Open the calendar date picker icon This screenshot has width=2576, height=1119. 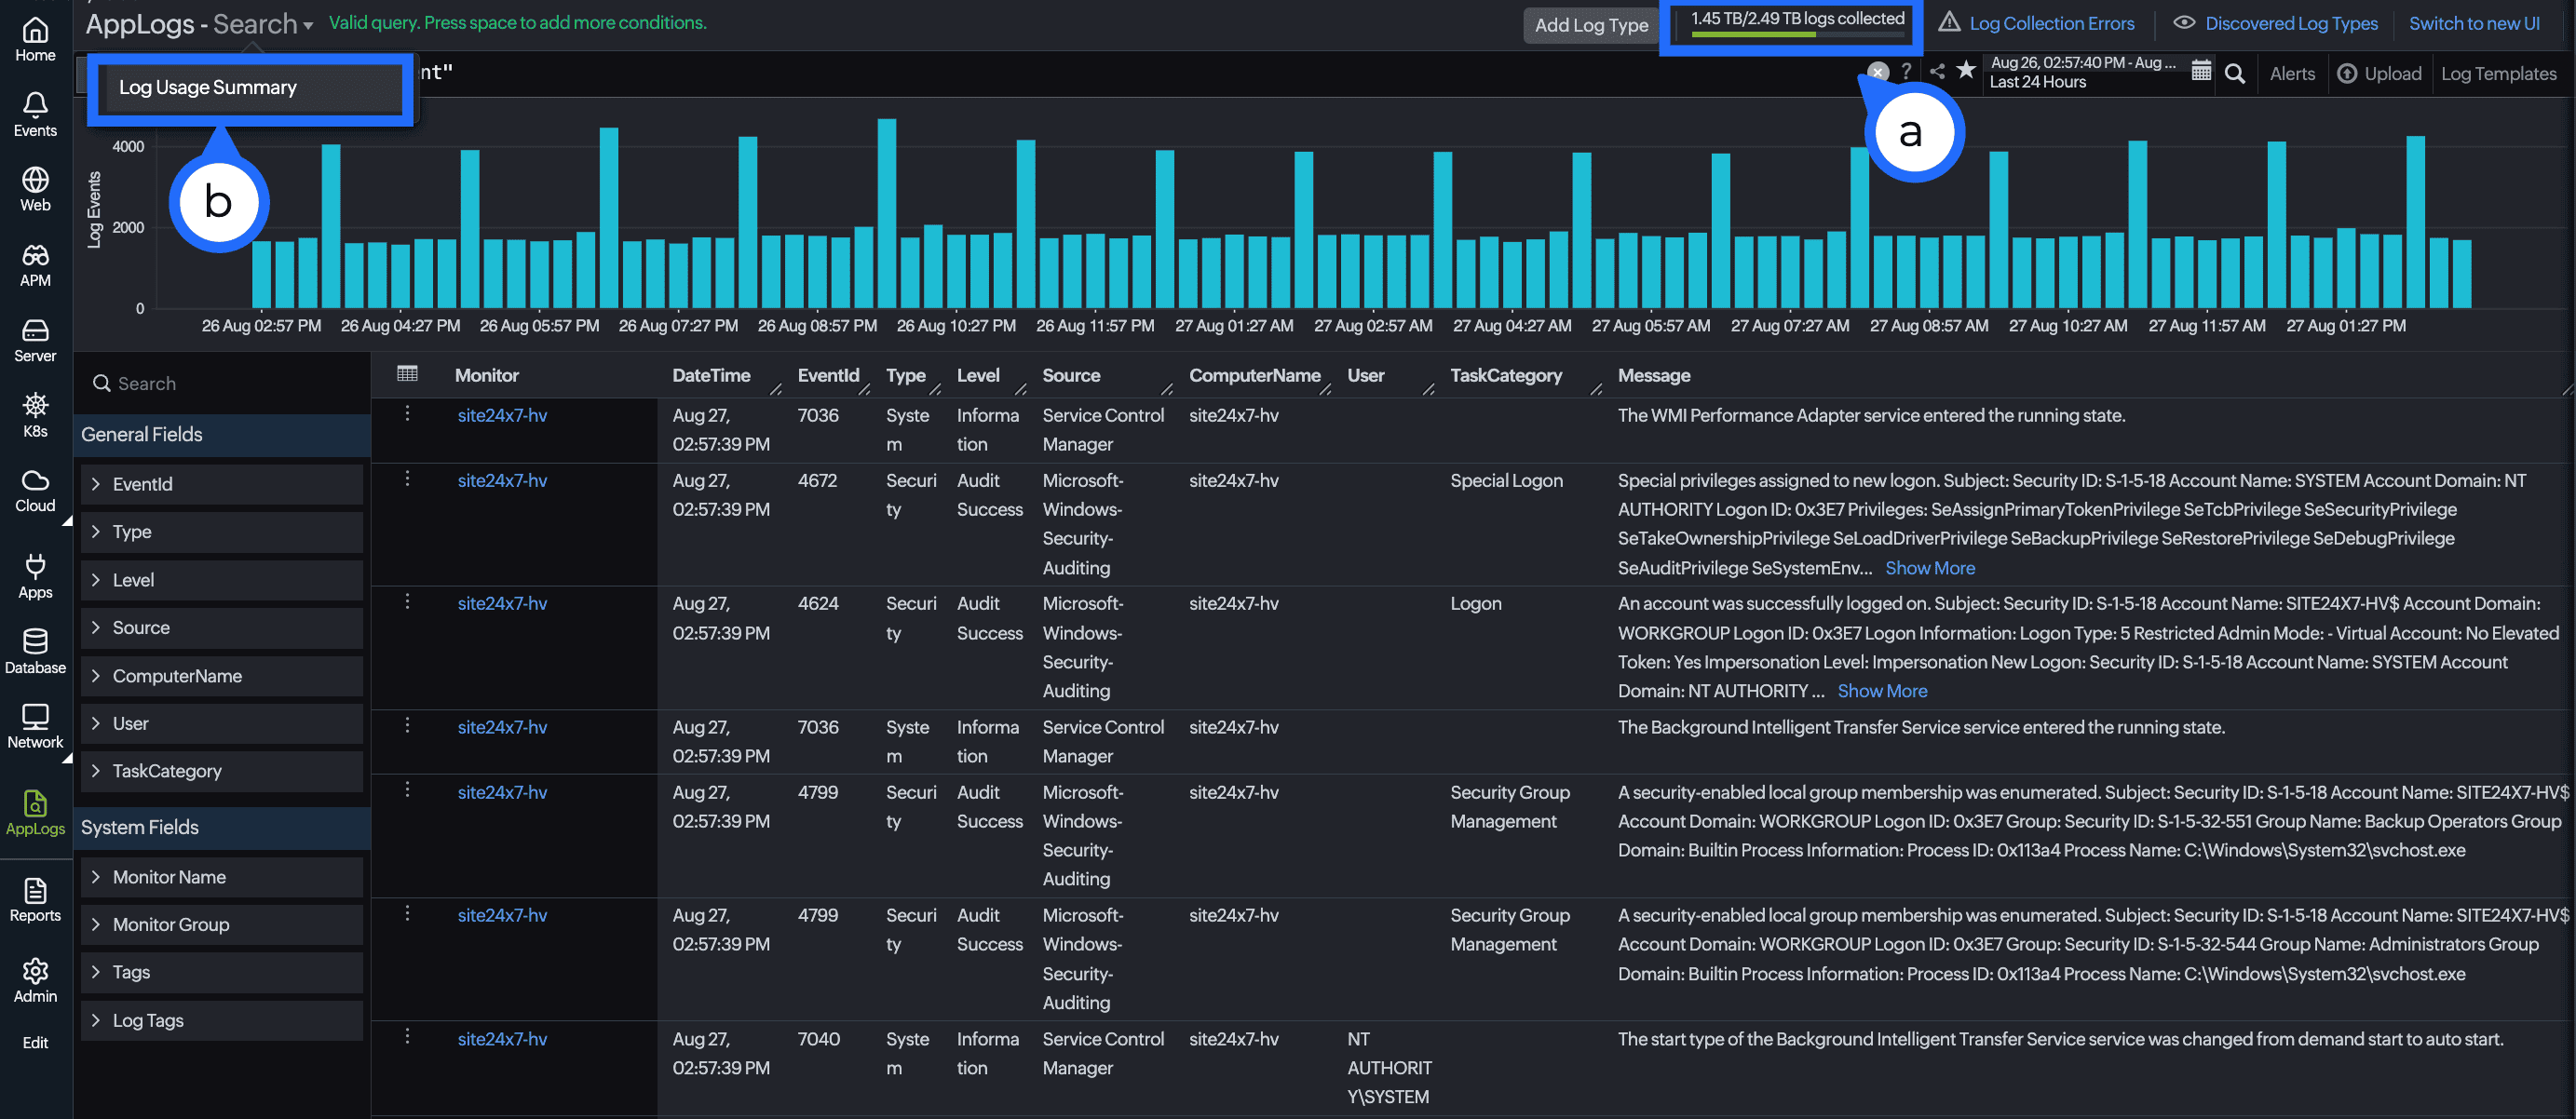2200,71
